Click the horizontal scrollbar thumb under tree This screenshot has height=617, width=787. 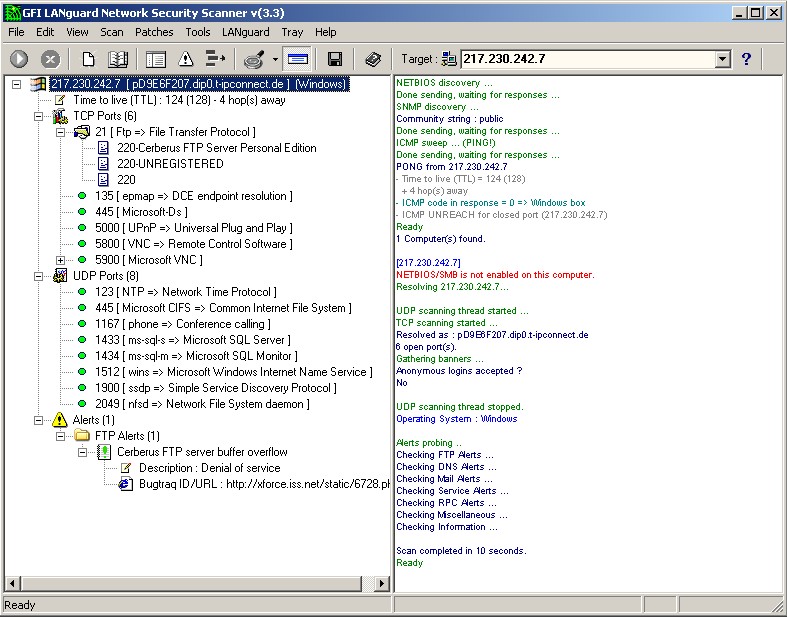click(x=191, y=583)
